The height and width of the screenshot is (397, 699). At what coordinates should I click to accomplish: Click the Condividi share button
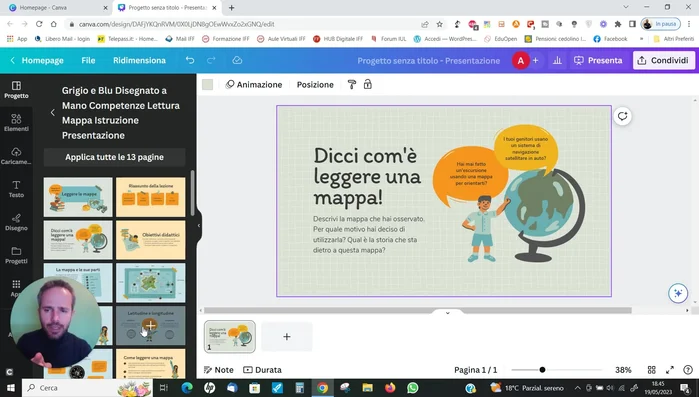coord(664,60)
